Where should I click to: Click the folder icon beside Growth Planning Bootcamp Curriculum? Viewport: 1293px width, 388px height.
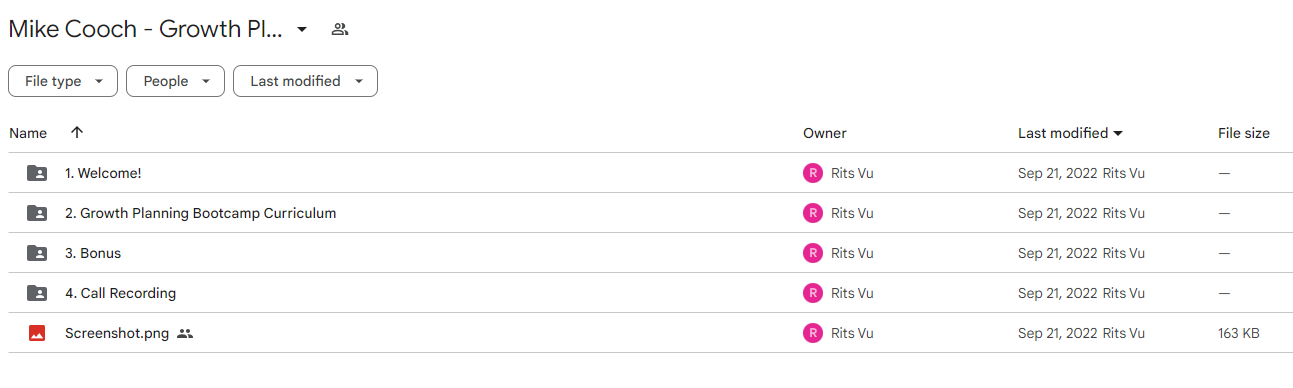point(37,213)
